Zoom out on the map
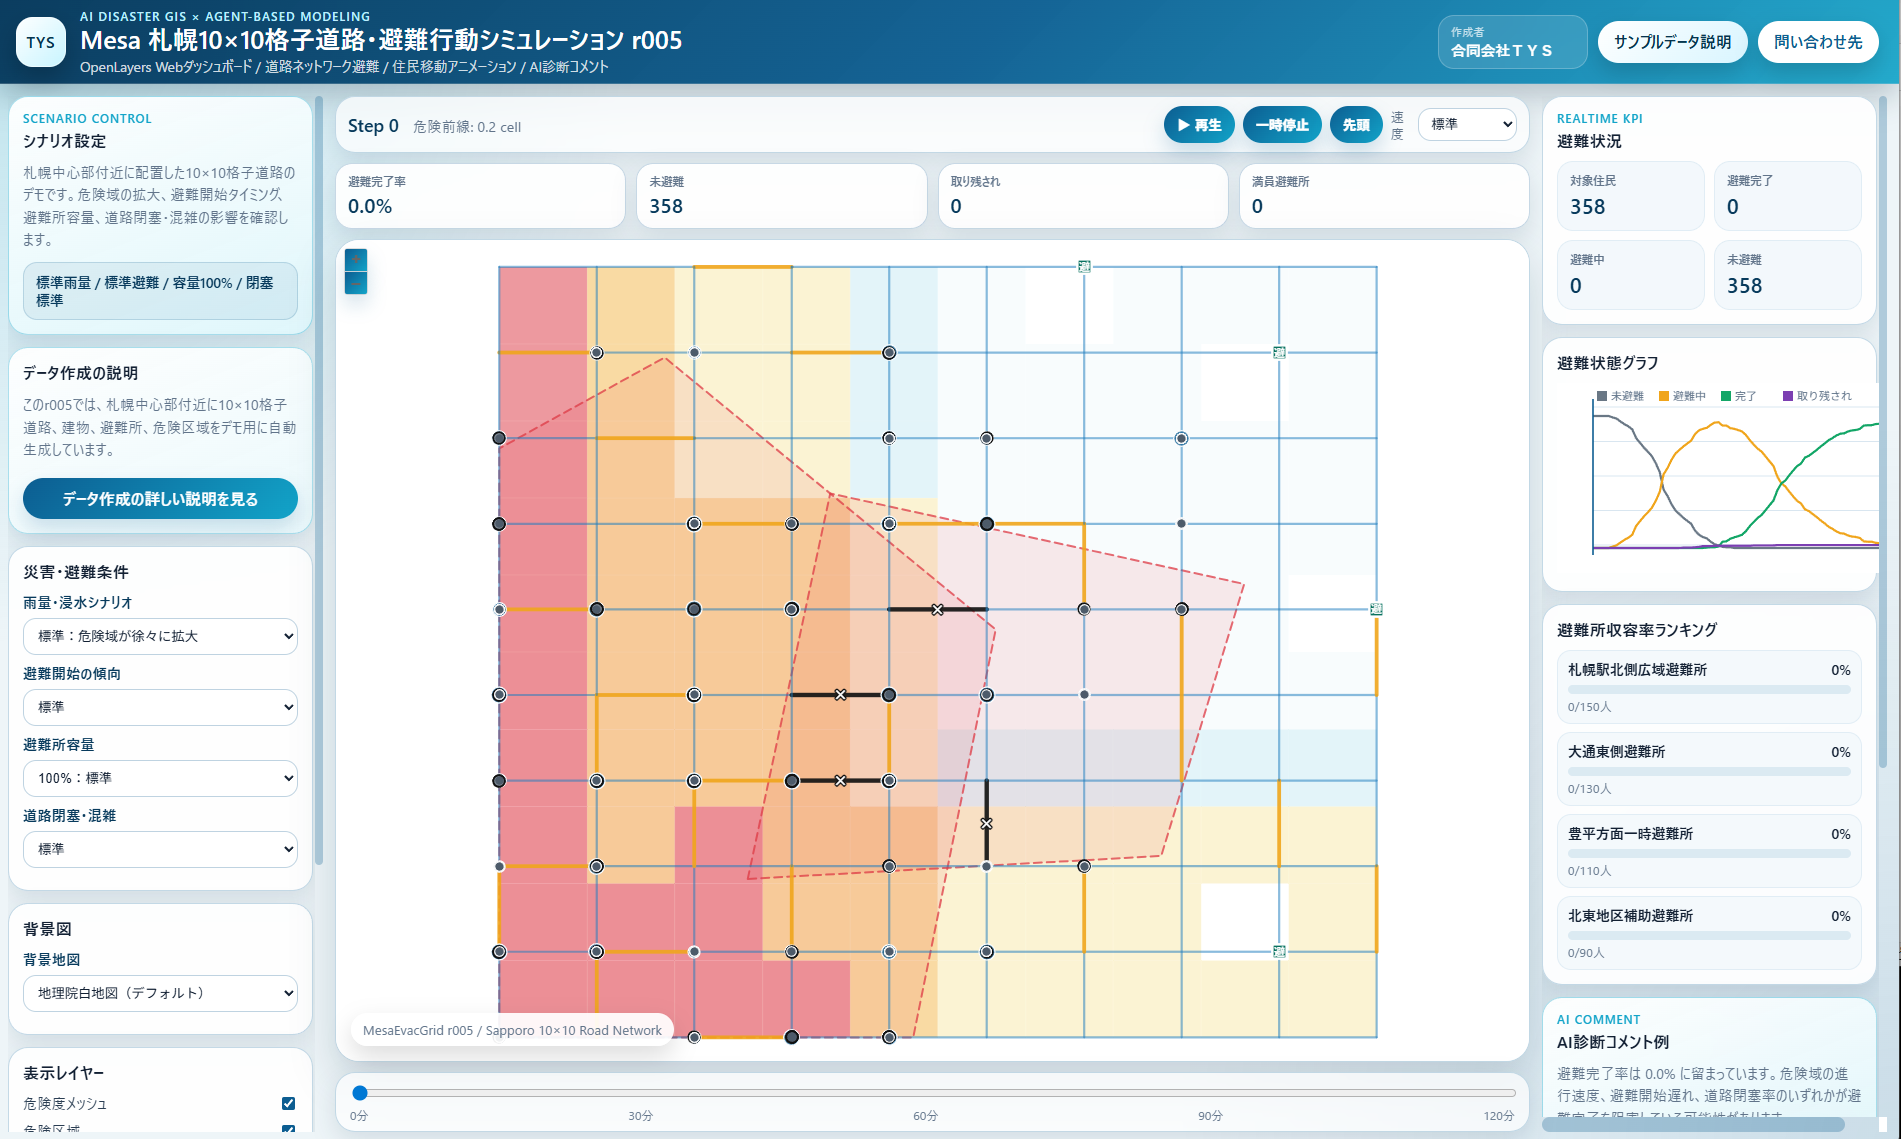 356,283
